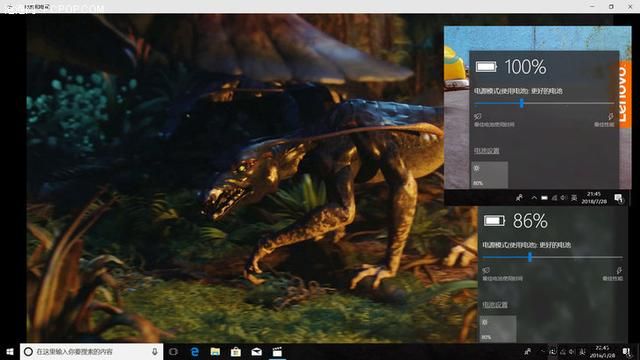
Task: Click volume icon in bottom system tray
Action: click(572, 351)
